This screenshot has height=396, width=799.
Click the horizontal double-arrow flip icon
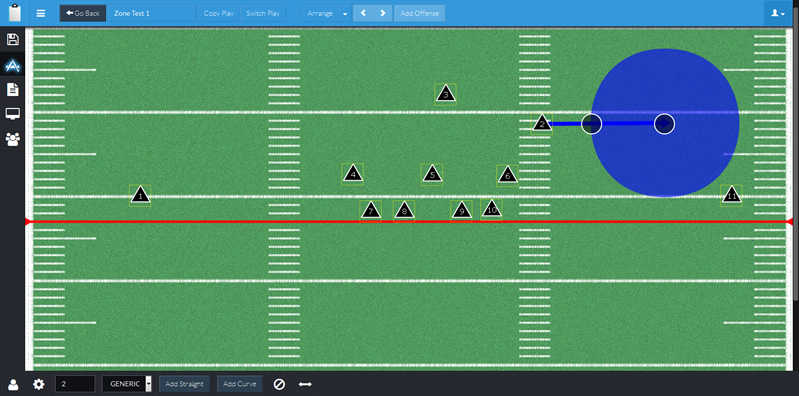point(305,384)
